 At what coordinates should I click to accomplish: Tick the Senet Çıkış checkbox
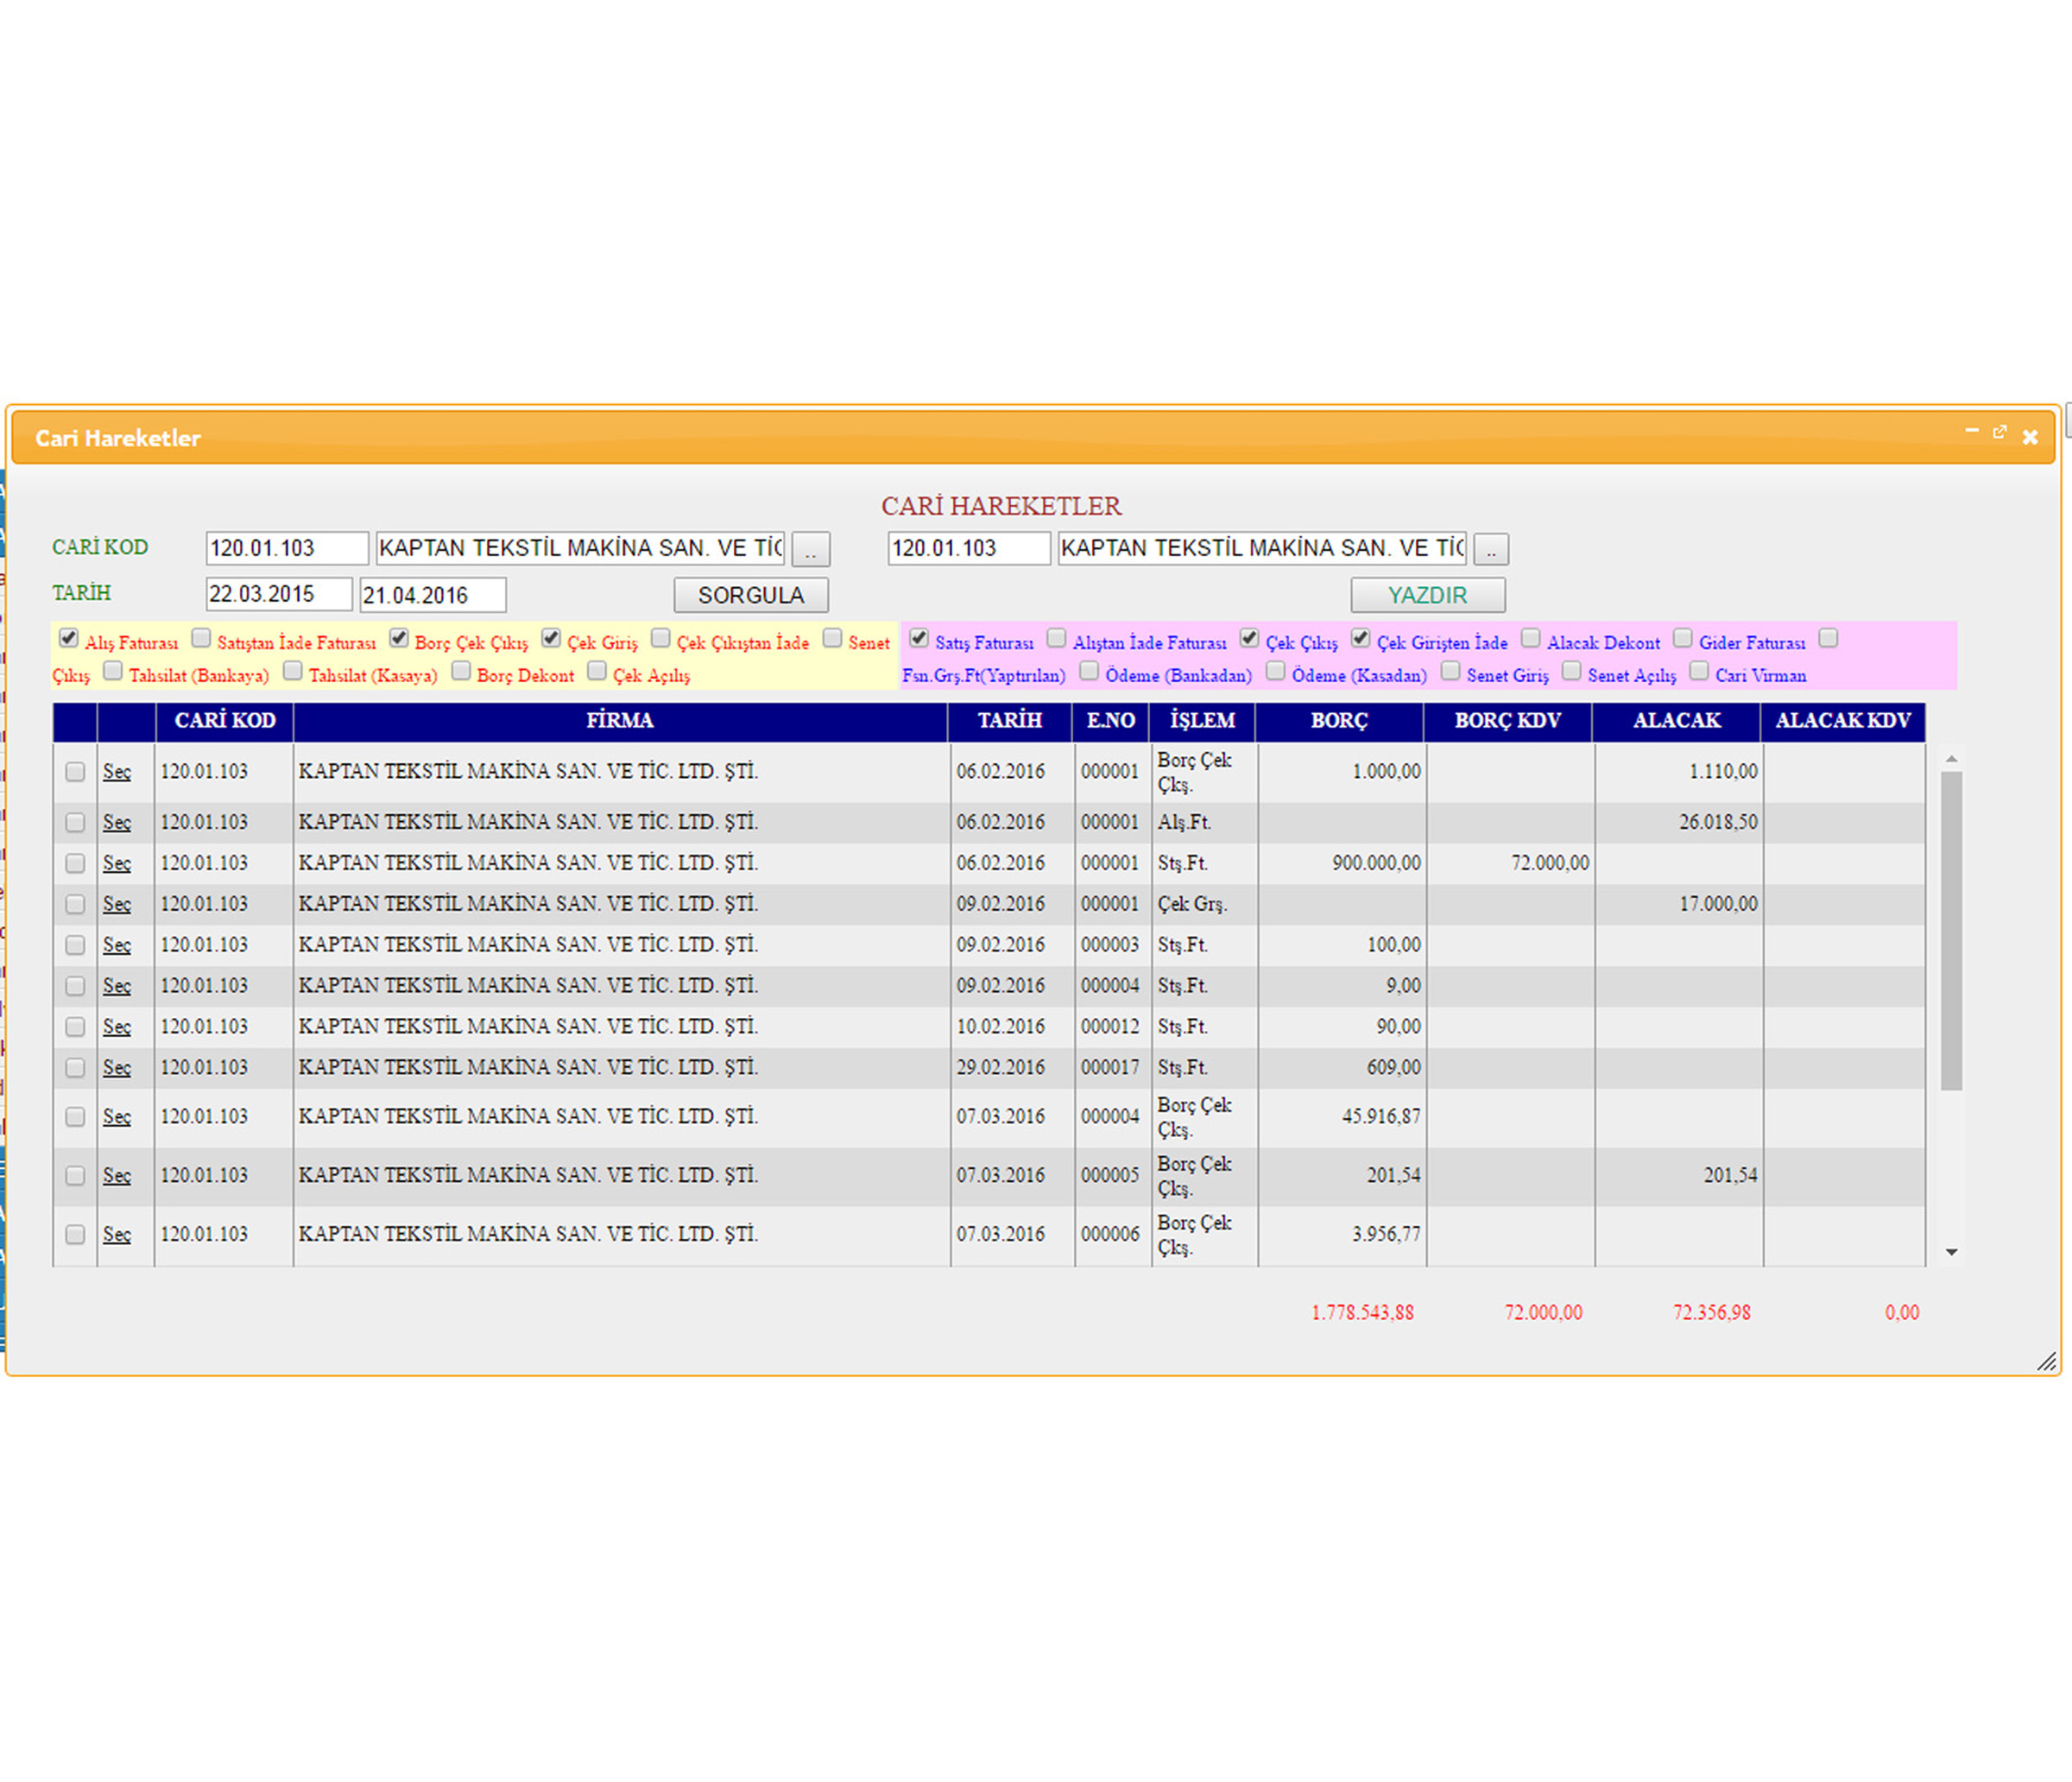pos(832,638)
